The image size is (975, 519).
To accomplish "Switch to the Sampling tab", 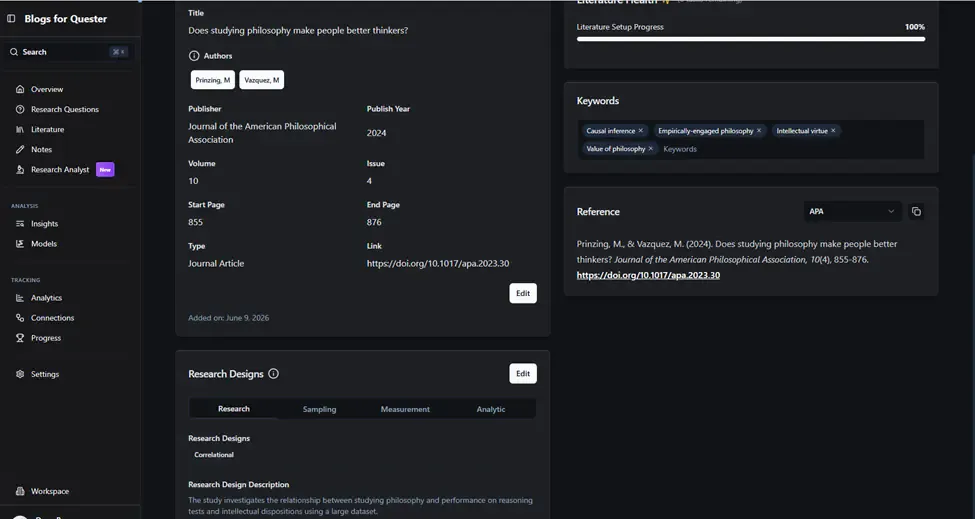I will pos(320,409).
